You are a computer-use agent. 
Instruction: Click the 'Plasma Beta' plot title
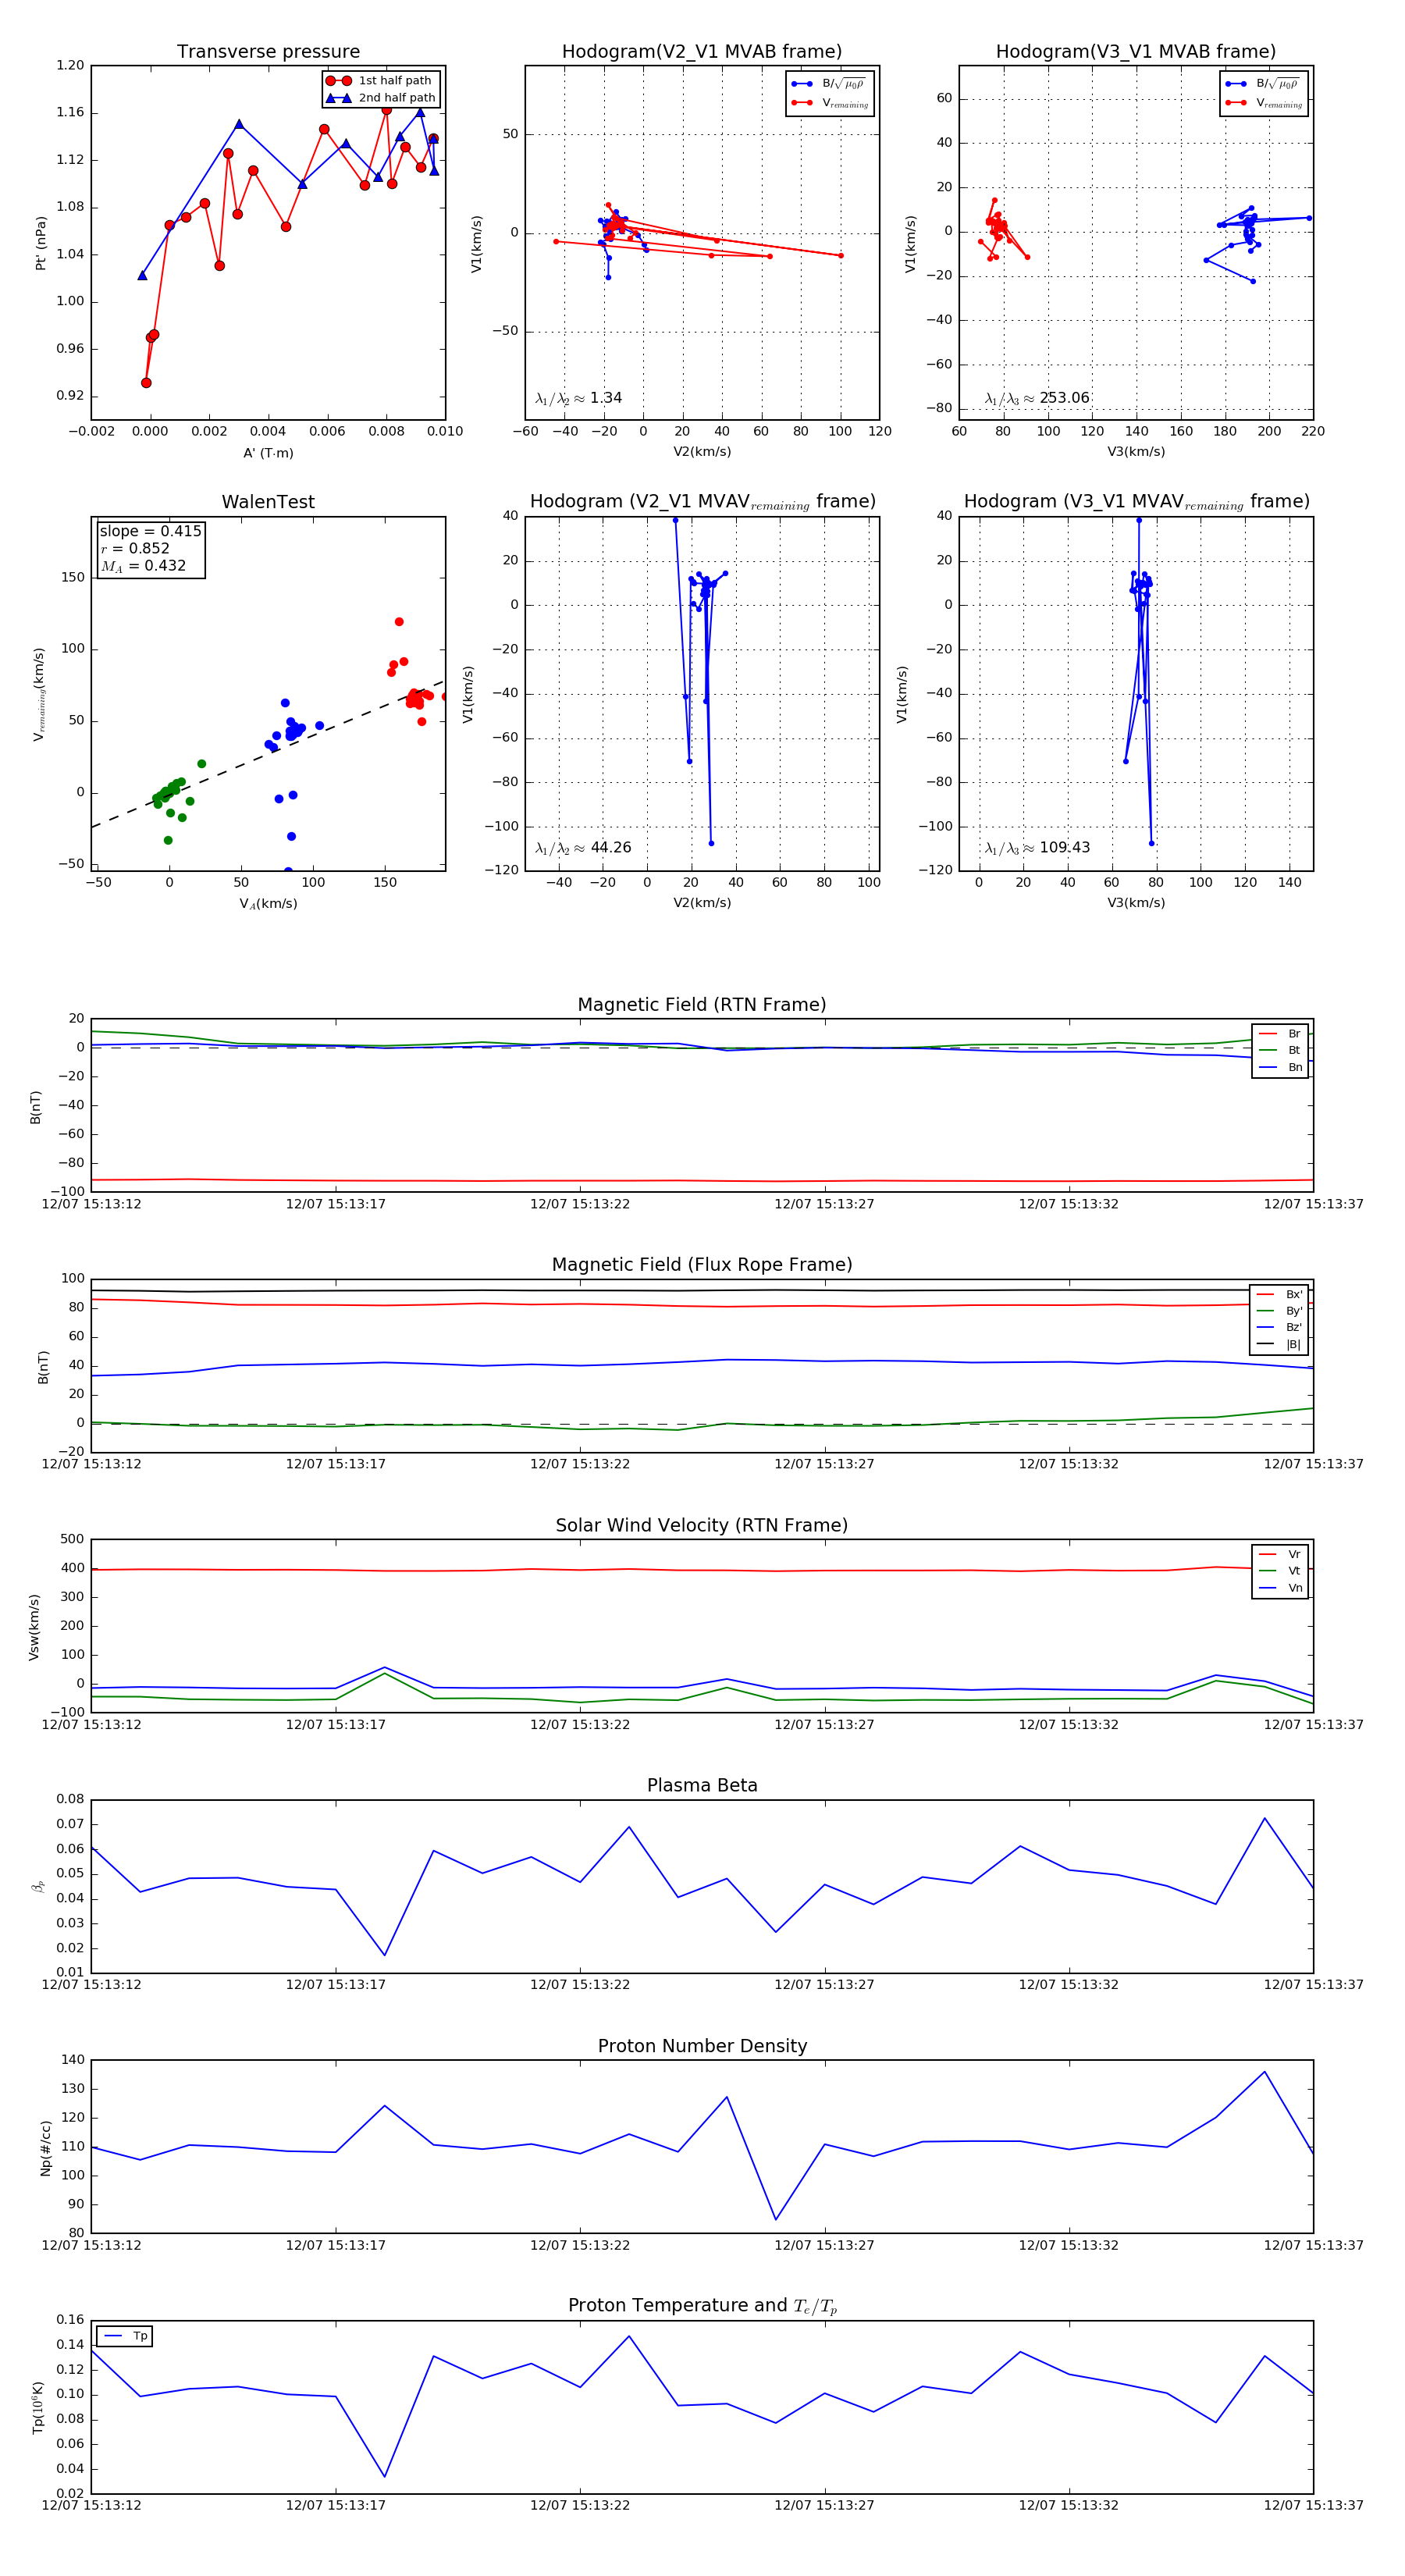pyautogui.click(x=702, y=1785)
